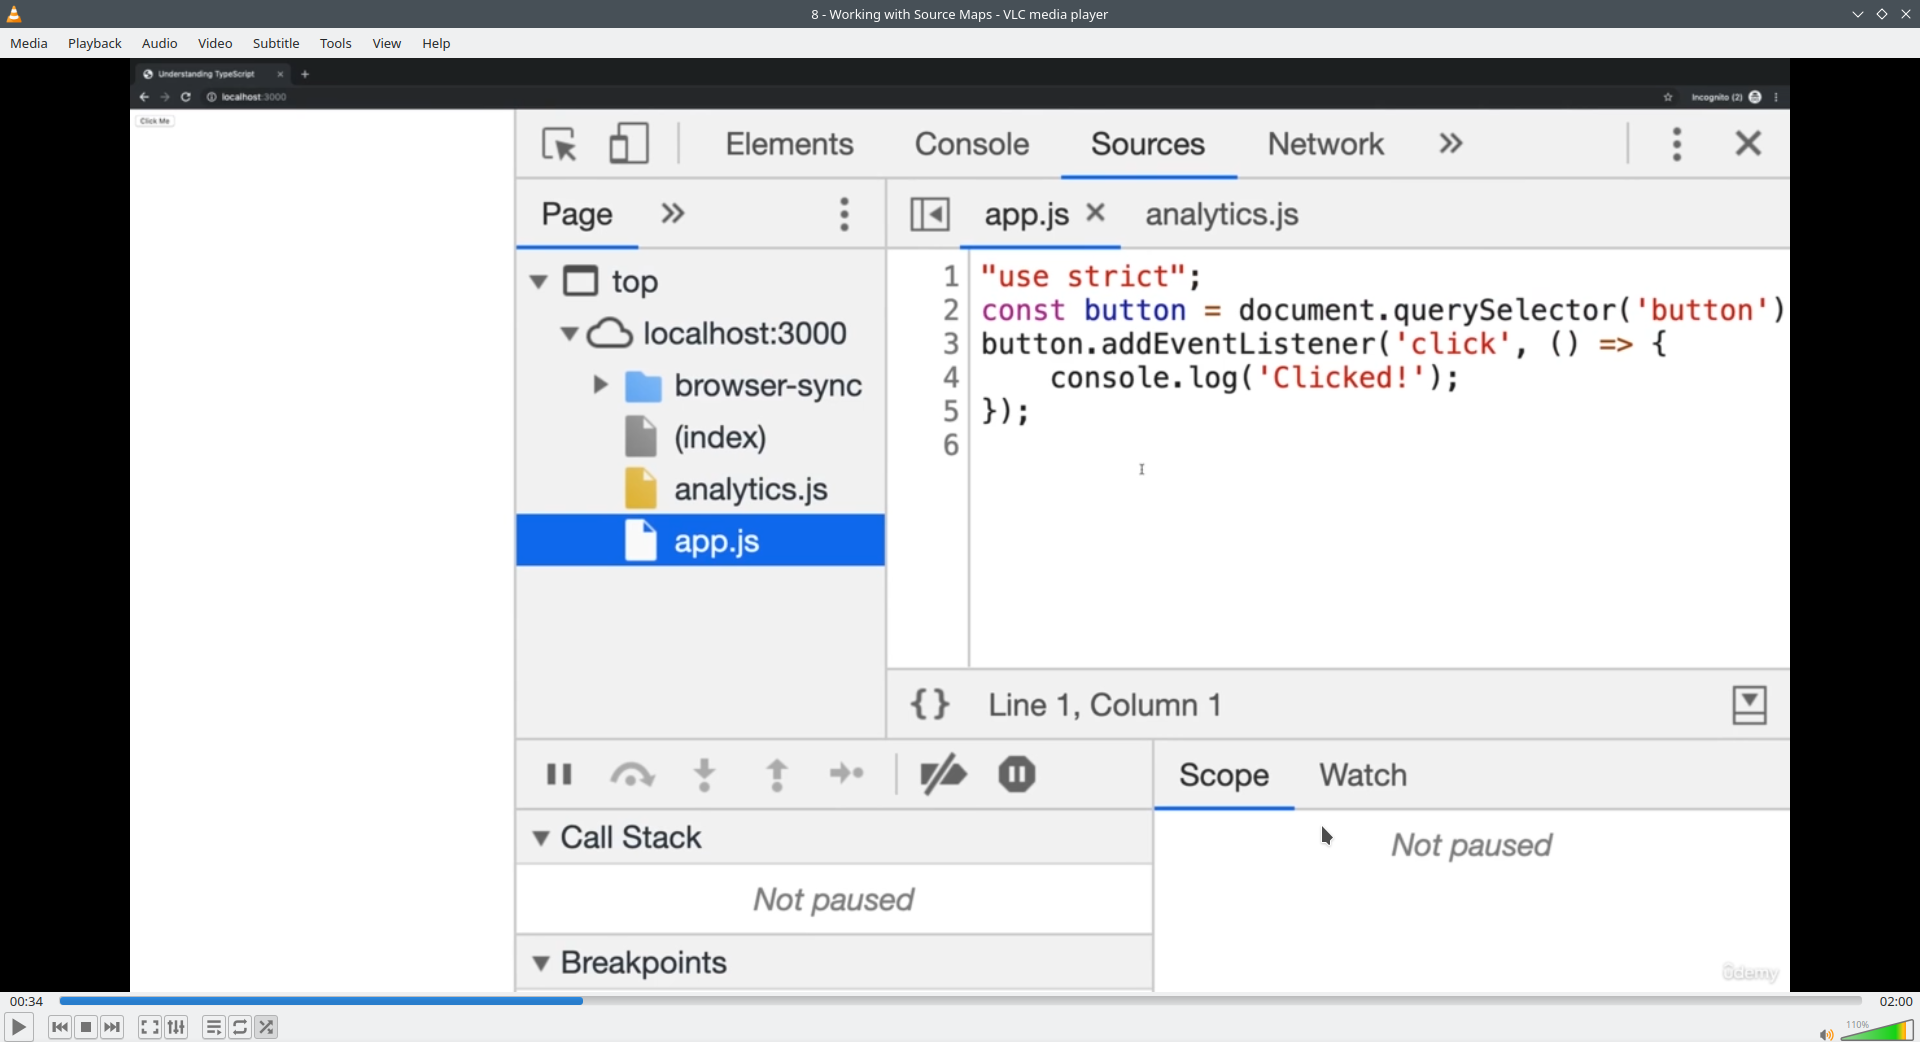Open the Help menu
Screen dimensions: 1920x1042
[436, 43]
